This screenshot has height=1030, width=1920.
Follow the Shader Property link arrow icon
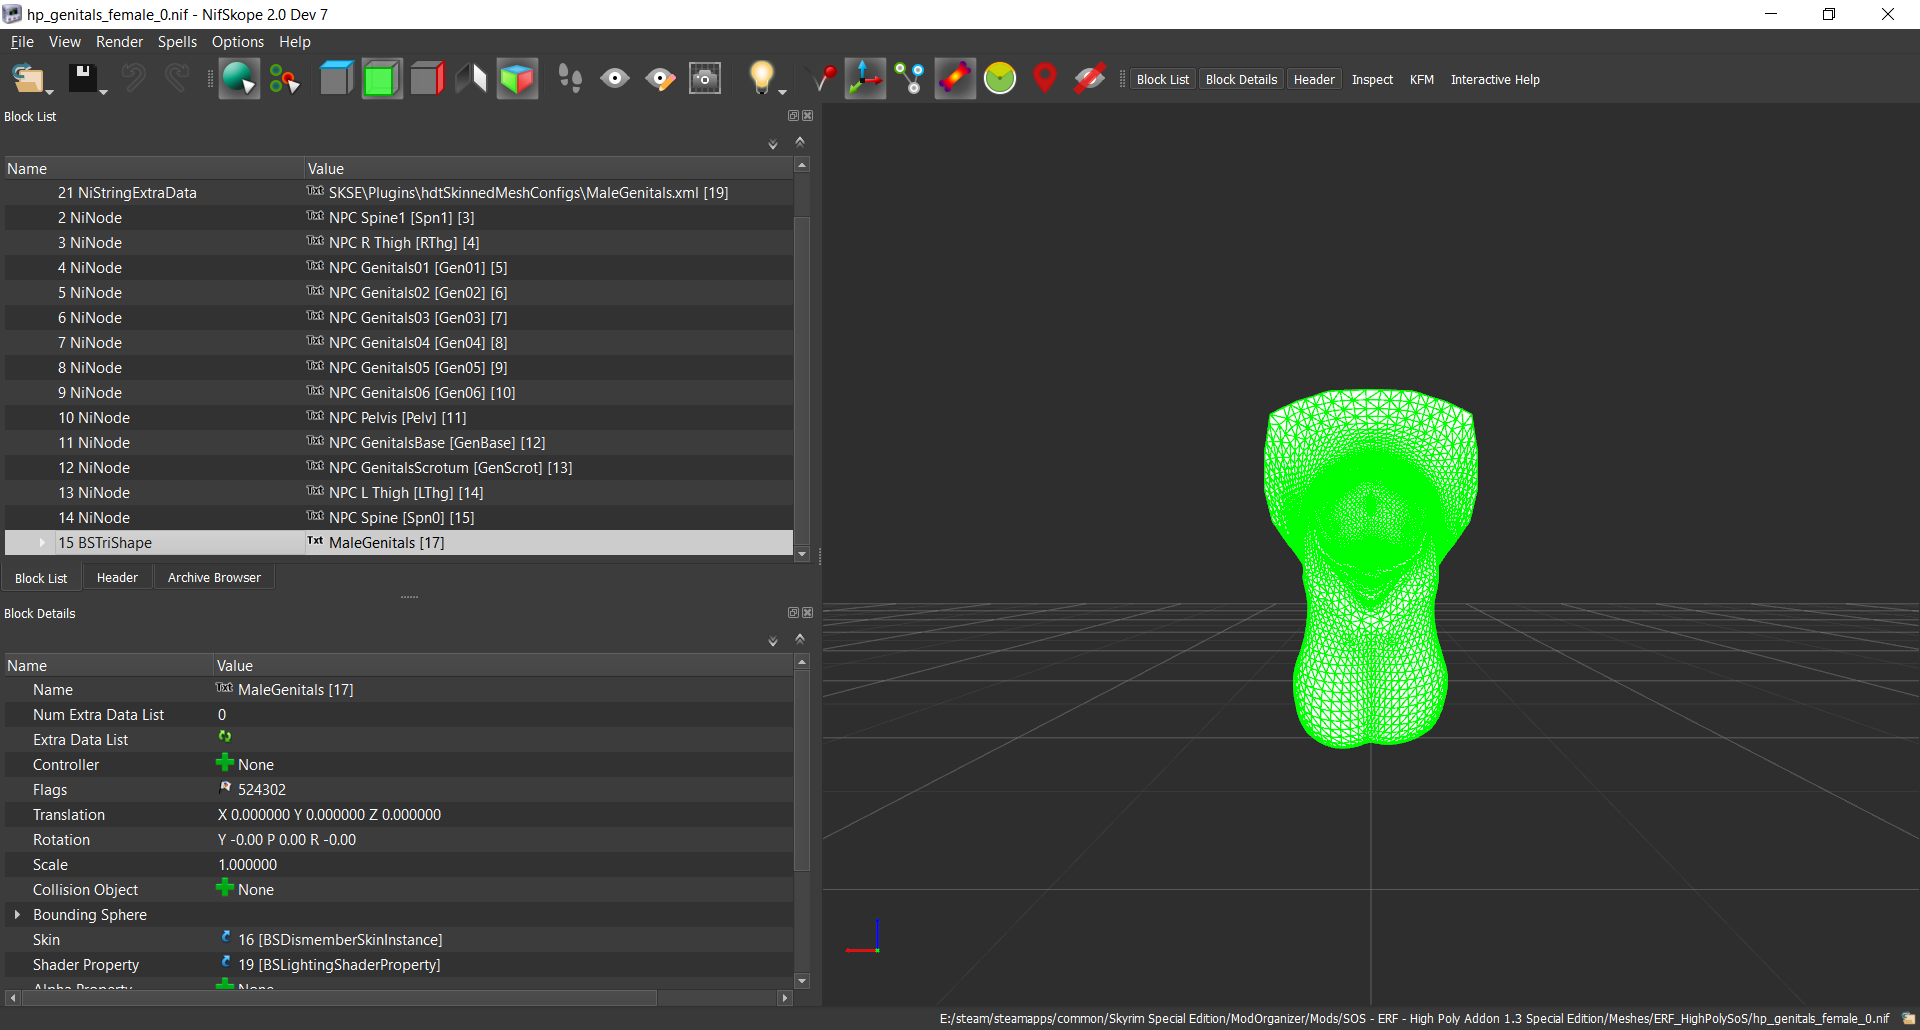(x=226, y=963)
